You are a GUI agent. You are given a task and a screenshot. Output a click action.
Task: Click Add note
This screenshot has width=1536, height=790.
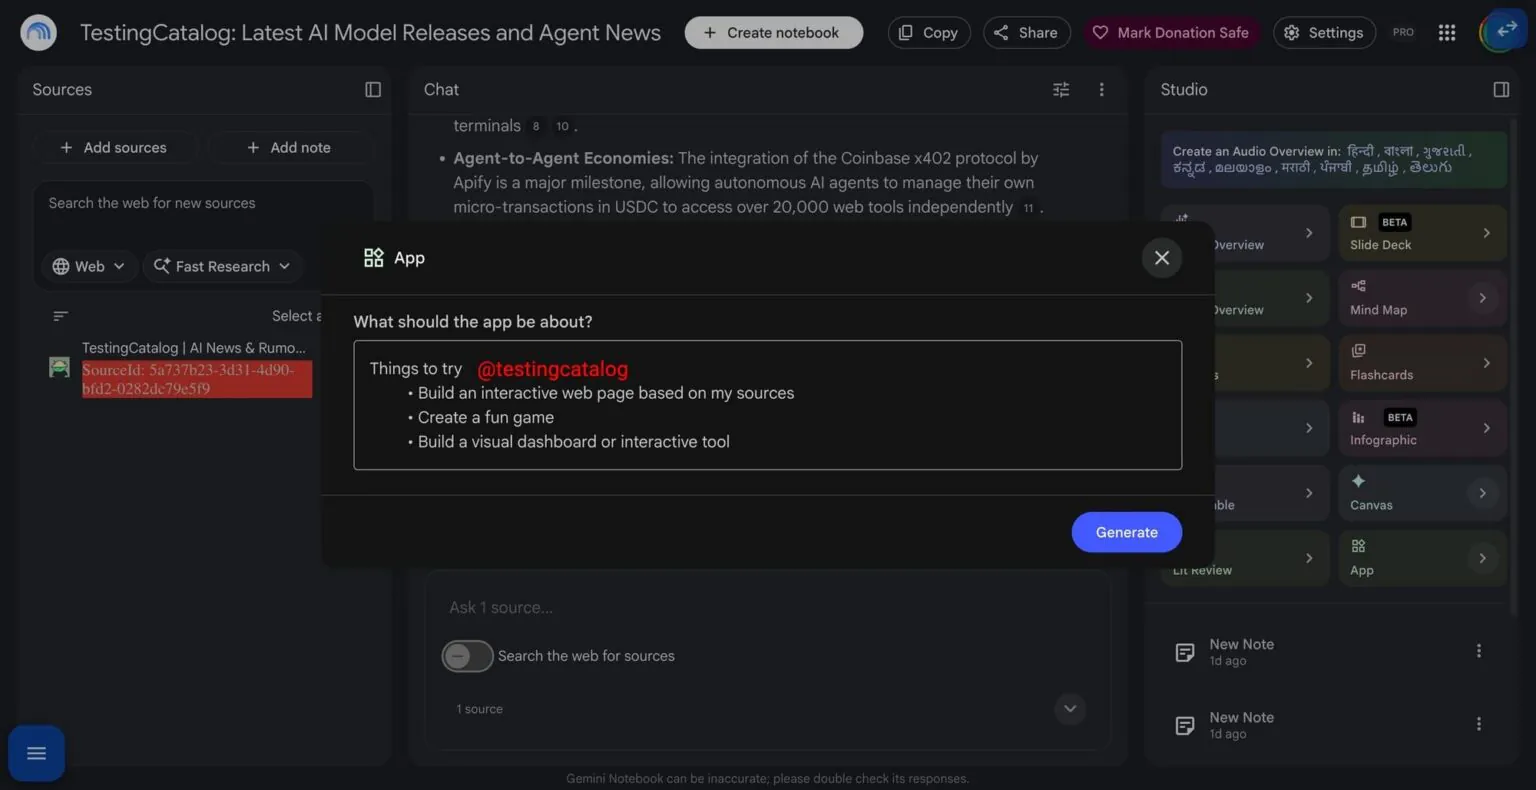click(289, 148)
